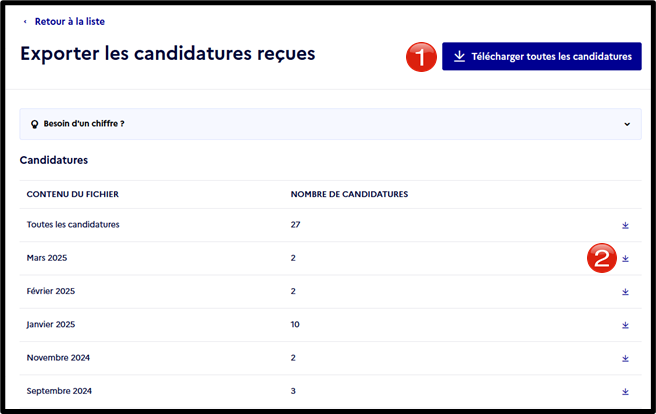The image size is (656, 414).
Task: Download the Mars 2025 candidatures file
Action: point(625,258)
